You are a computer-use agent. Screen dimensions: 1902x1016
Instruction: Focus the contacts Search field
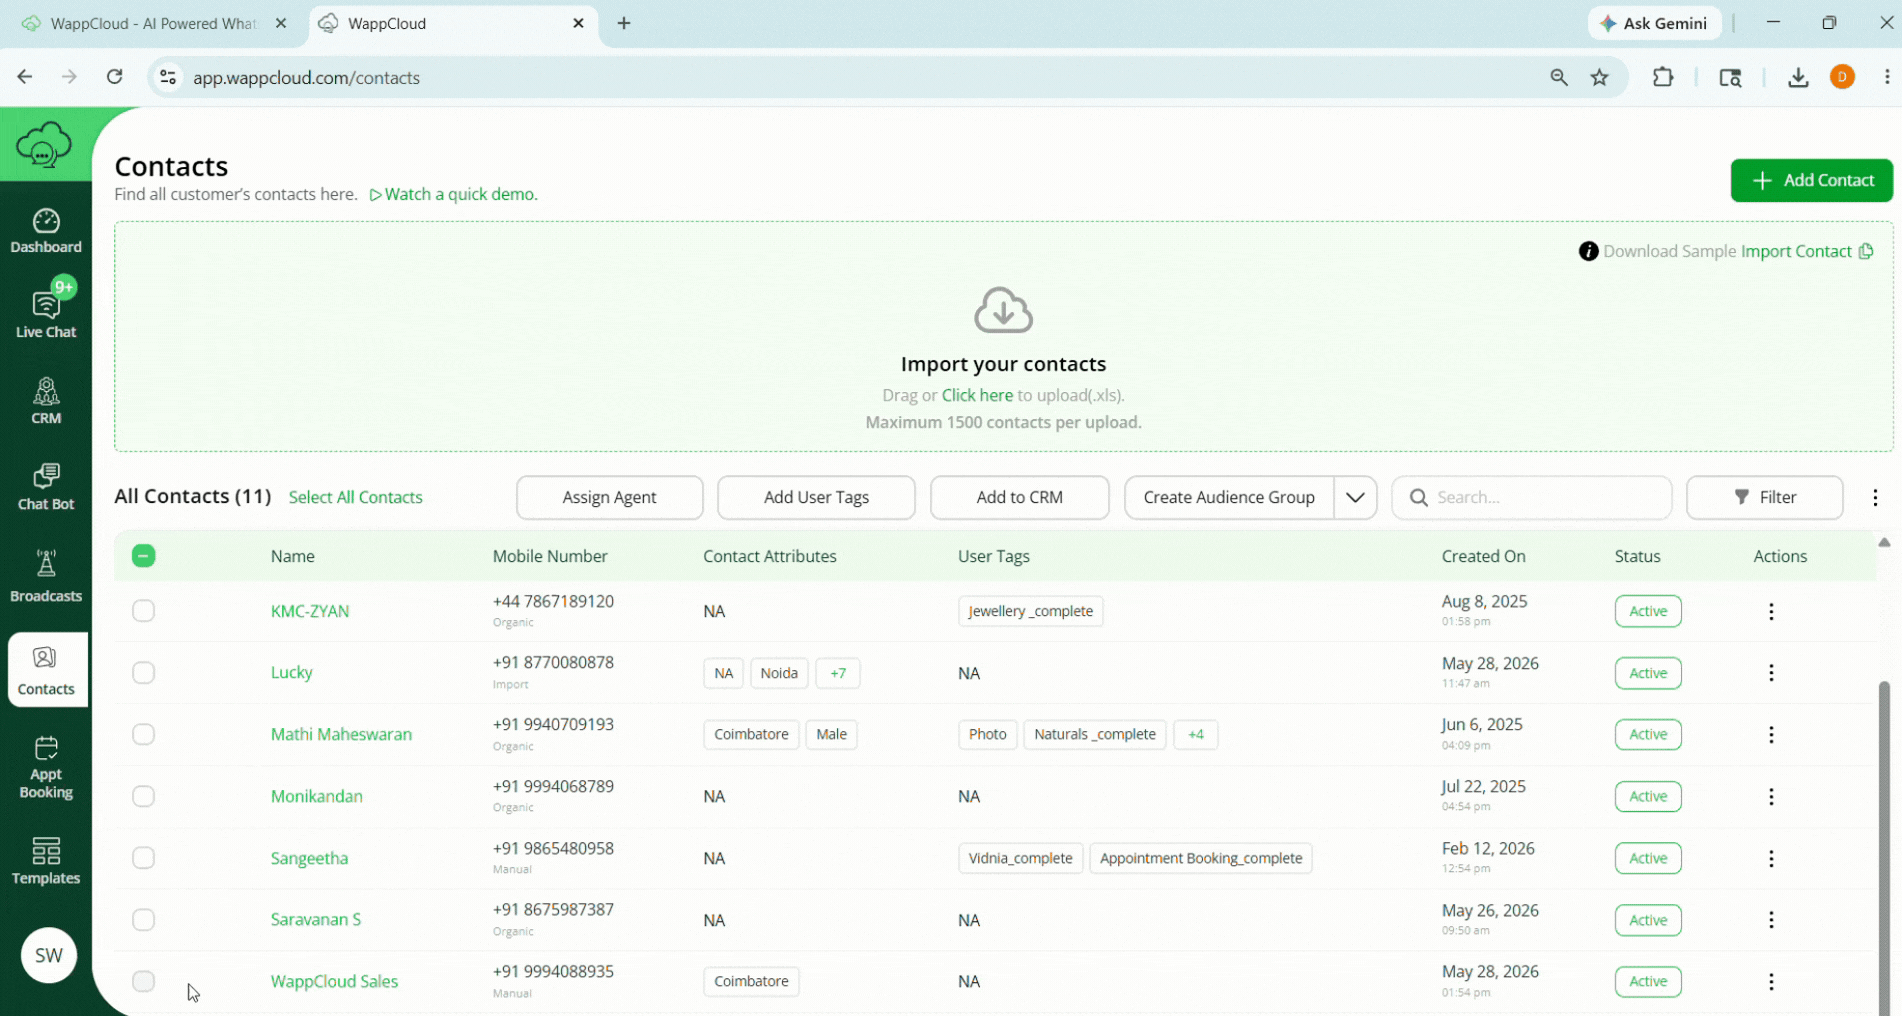click(1532, 497)
